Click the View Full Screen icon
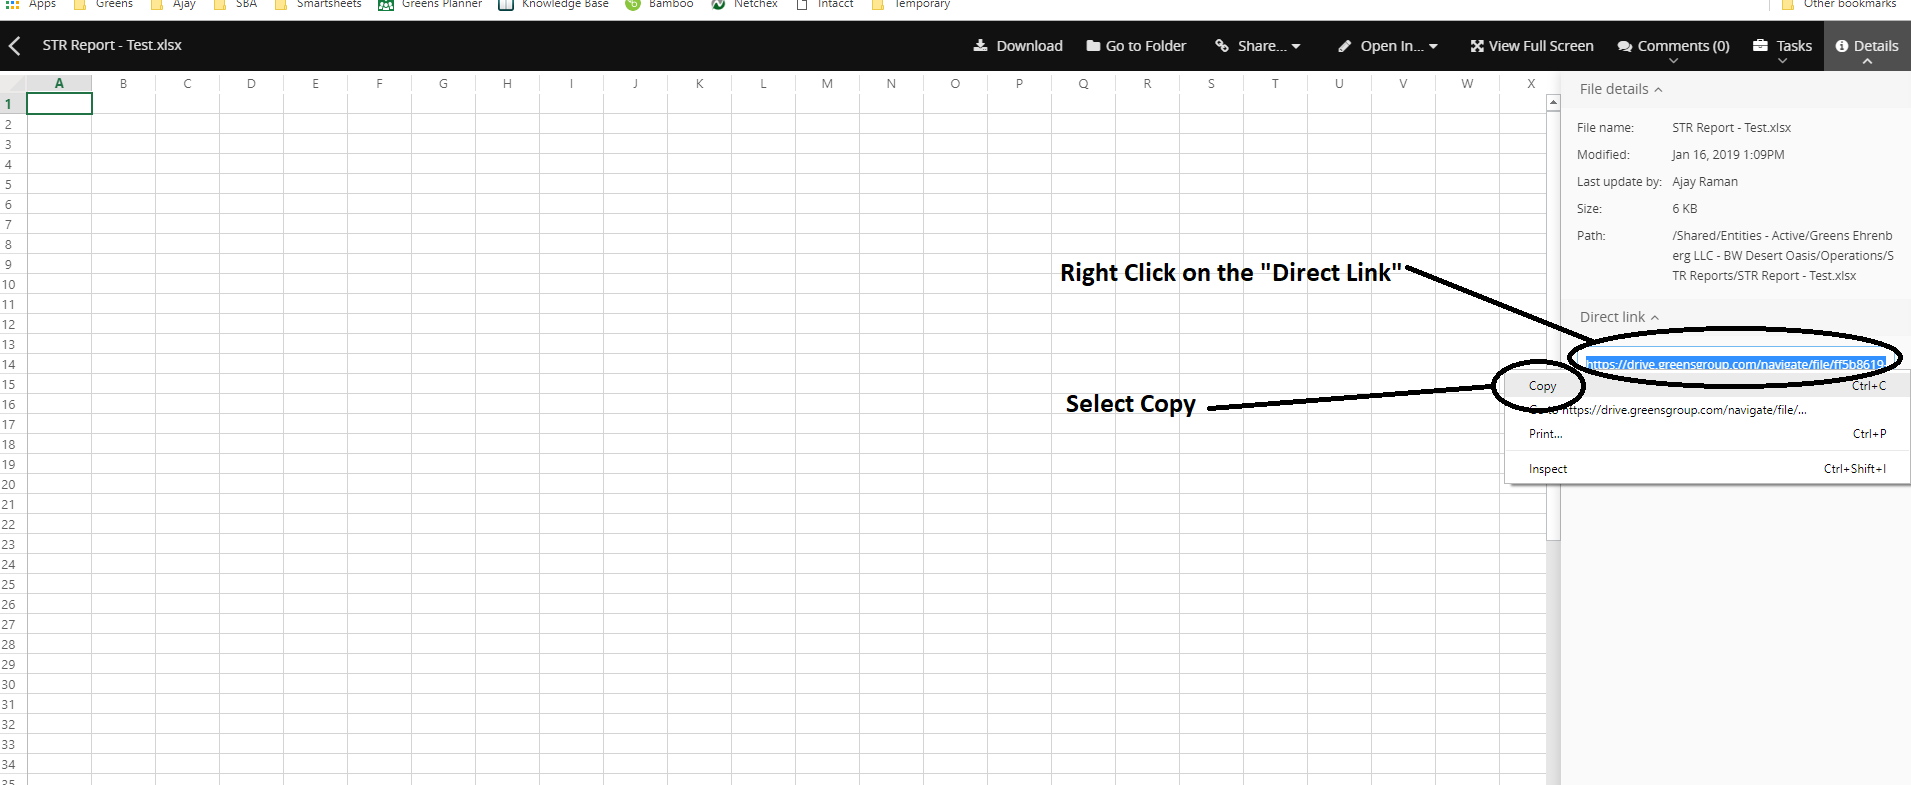1911x785 pixels. pos(1476,46)
